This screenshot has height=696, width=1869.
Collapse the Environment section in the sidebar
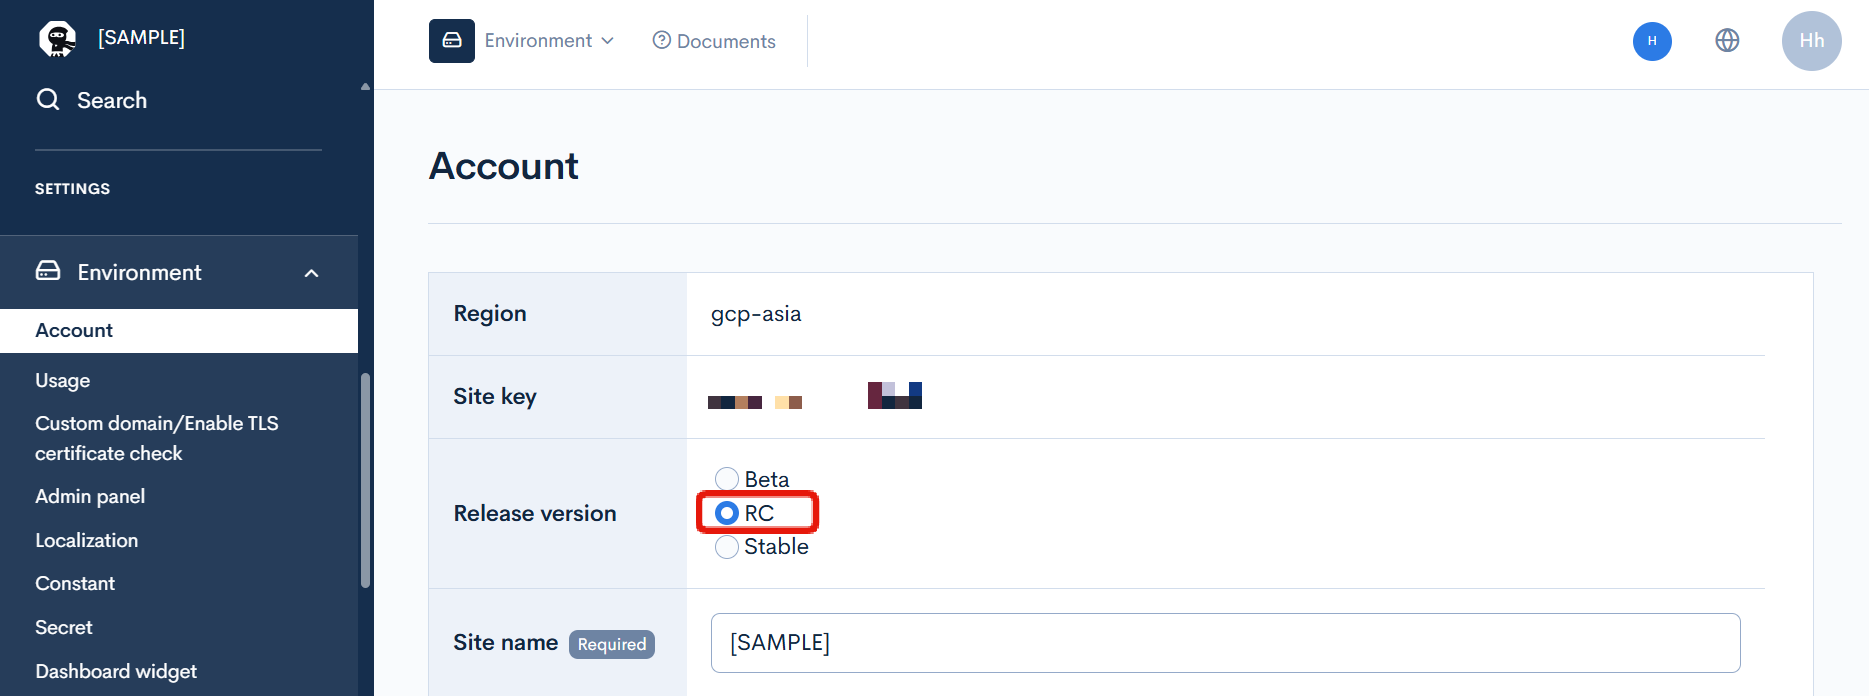[311, 272]
